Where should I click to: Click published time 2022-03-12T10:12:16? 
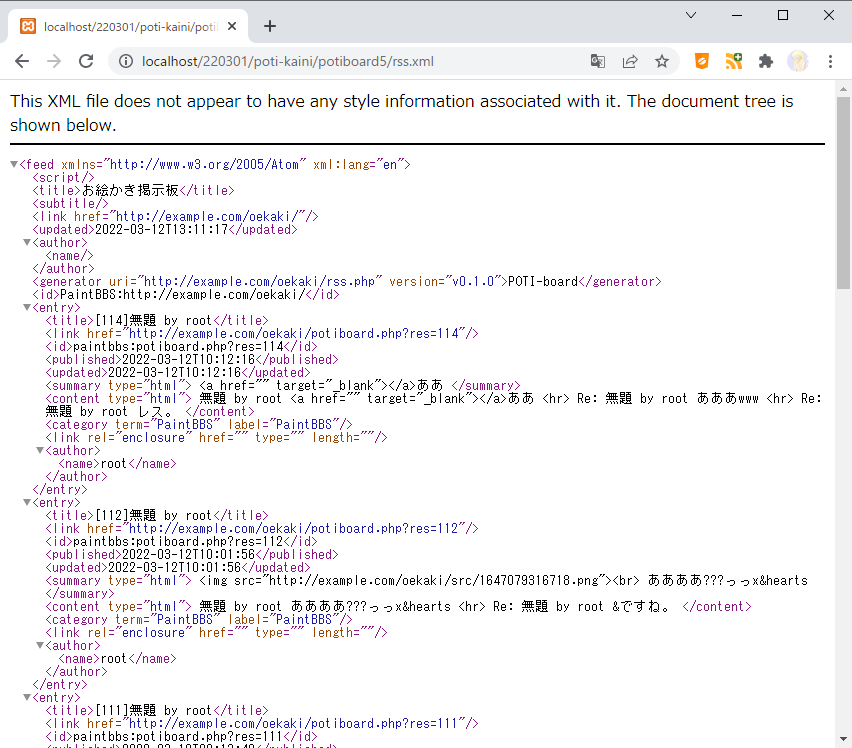point(189,360)
